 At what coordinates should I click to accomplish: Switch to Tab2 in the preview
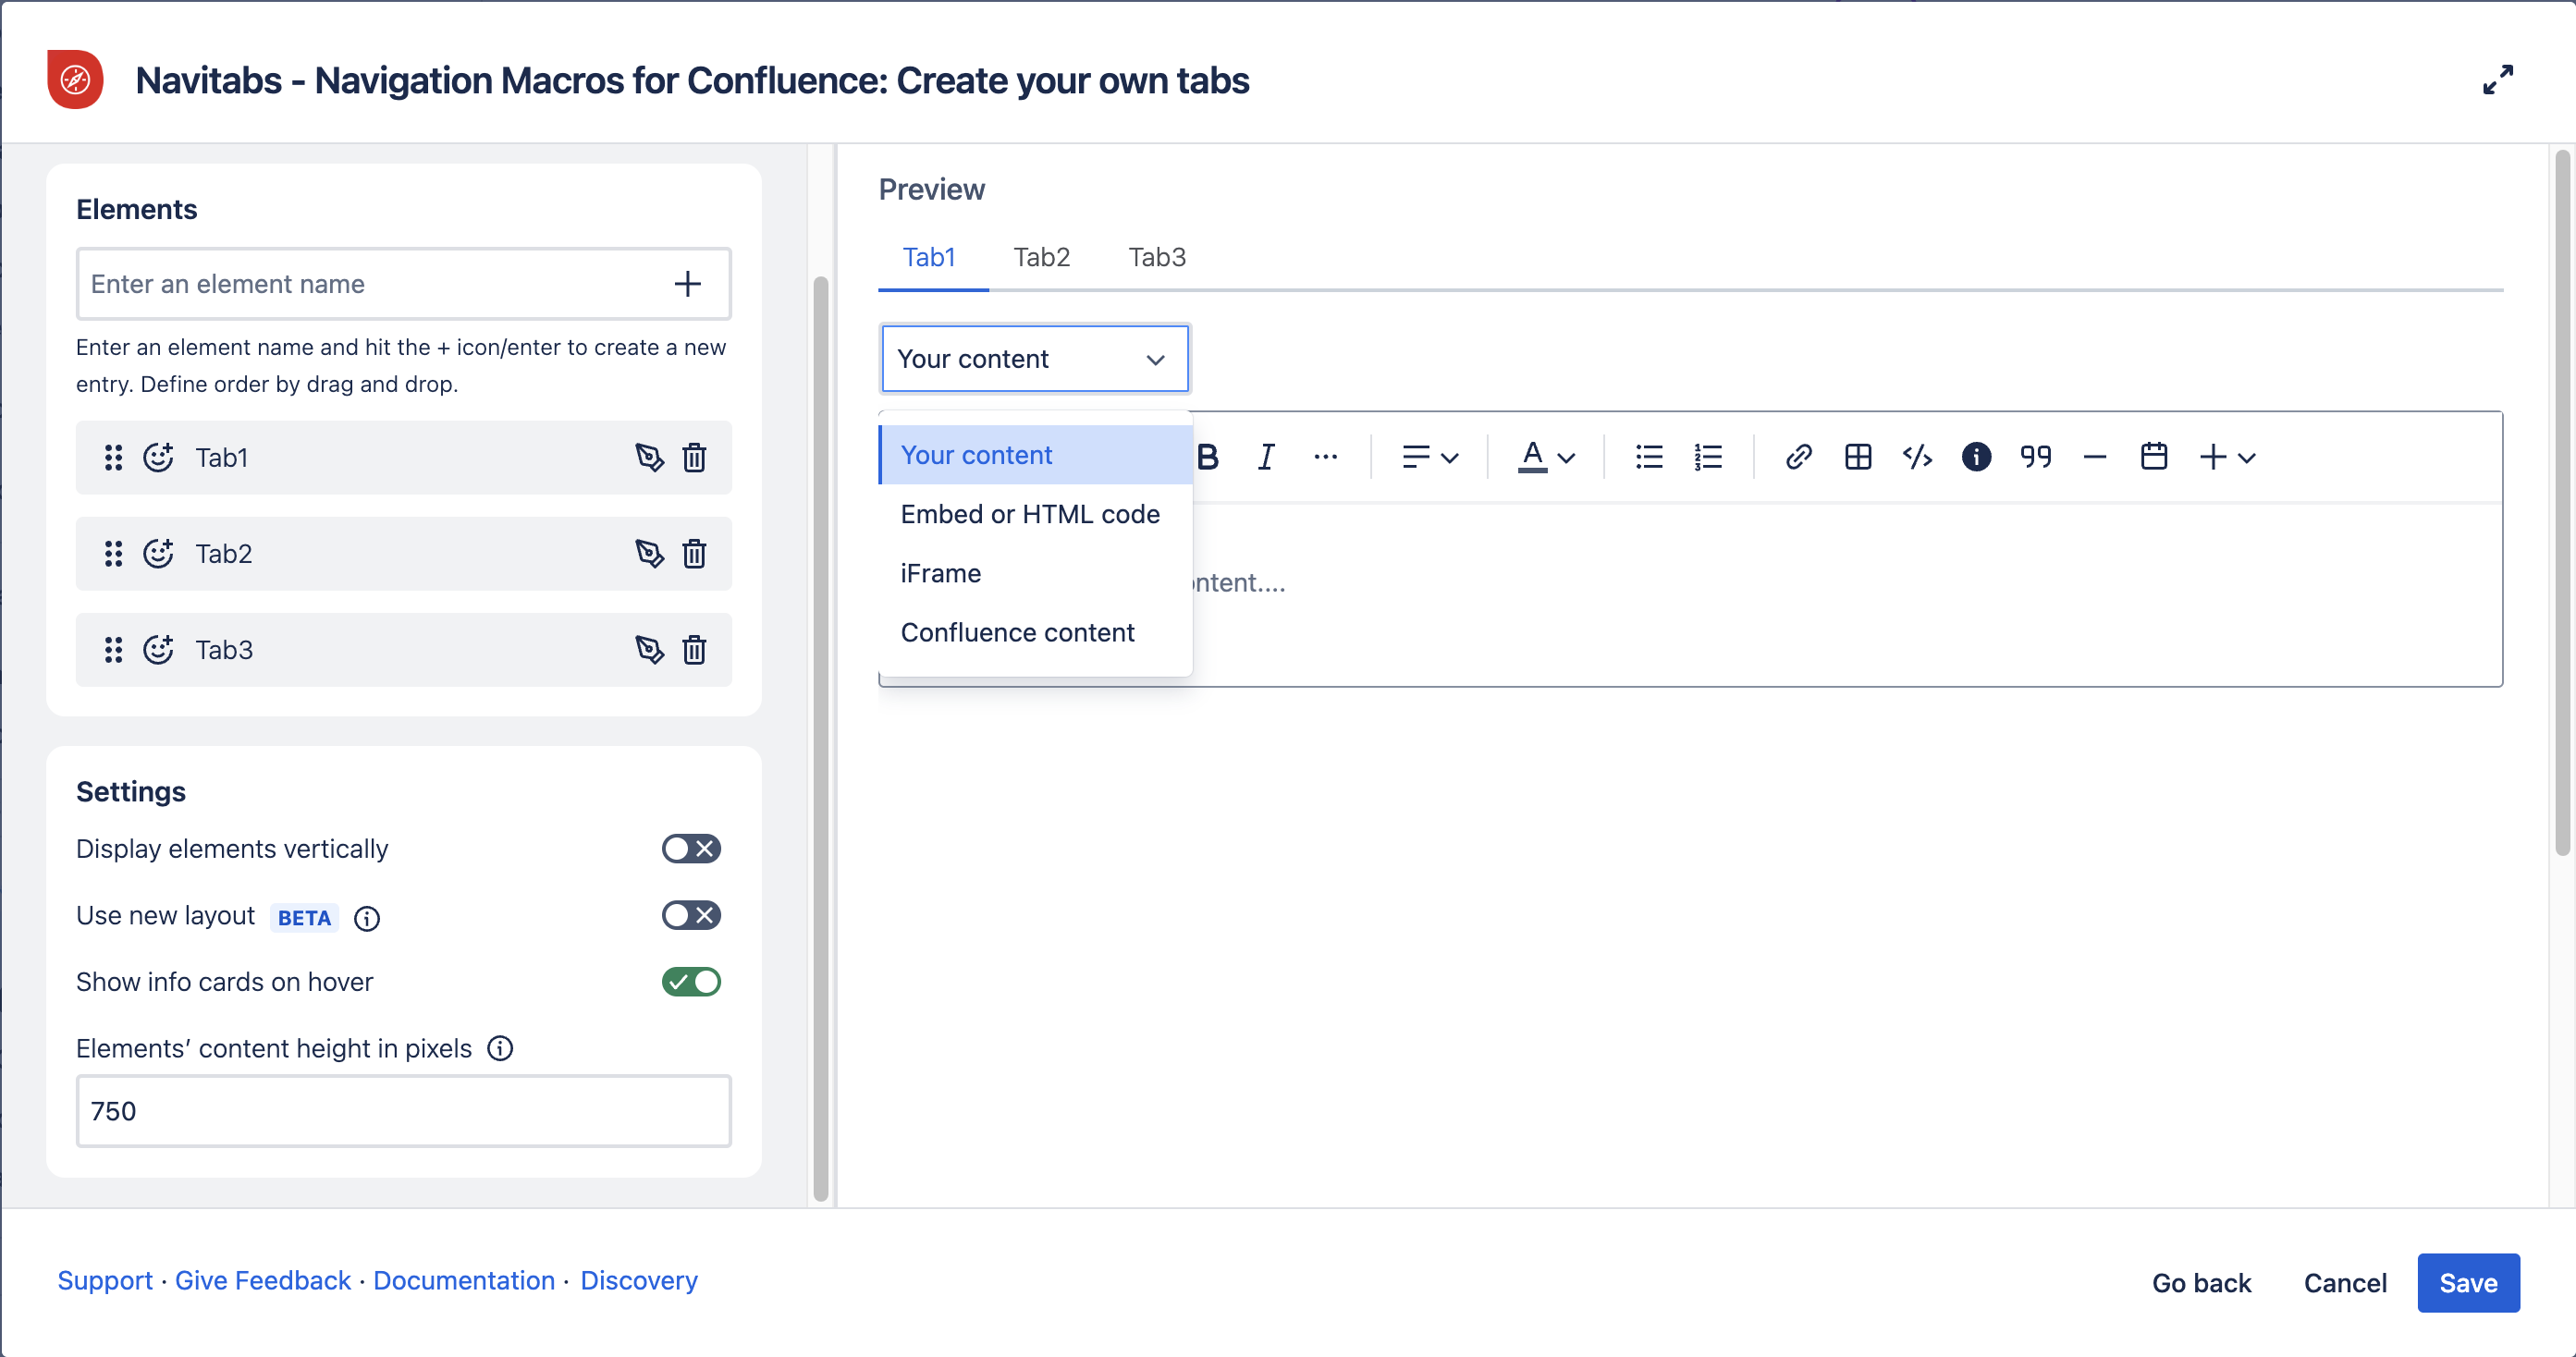pos(1041,257)
